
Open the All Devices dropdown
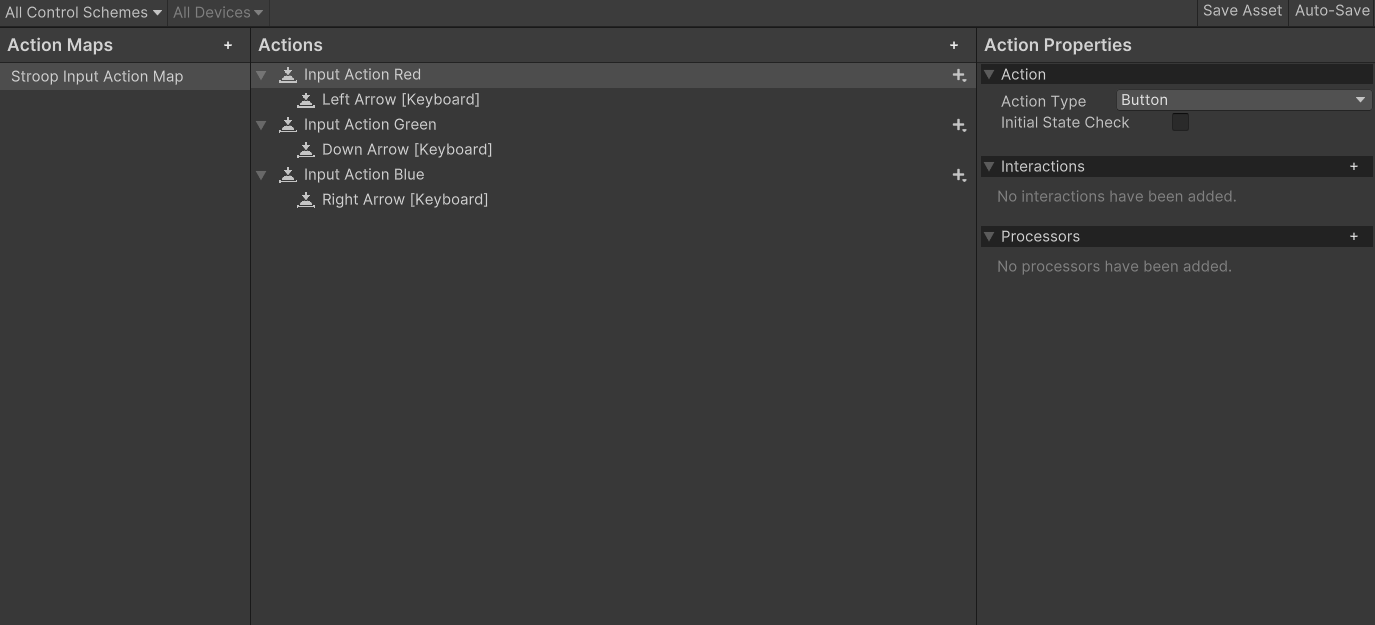(x=218, y=13)
